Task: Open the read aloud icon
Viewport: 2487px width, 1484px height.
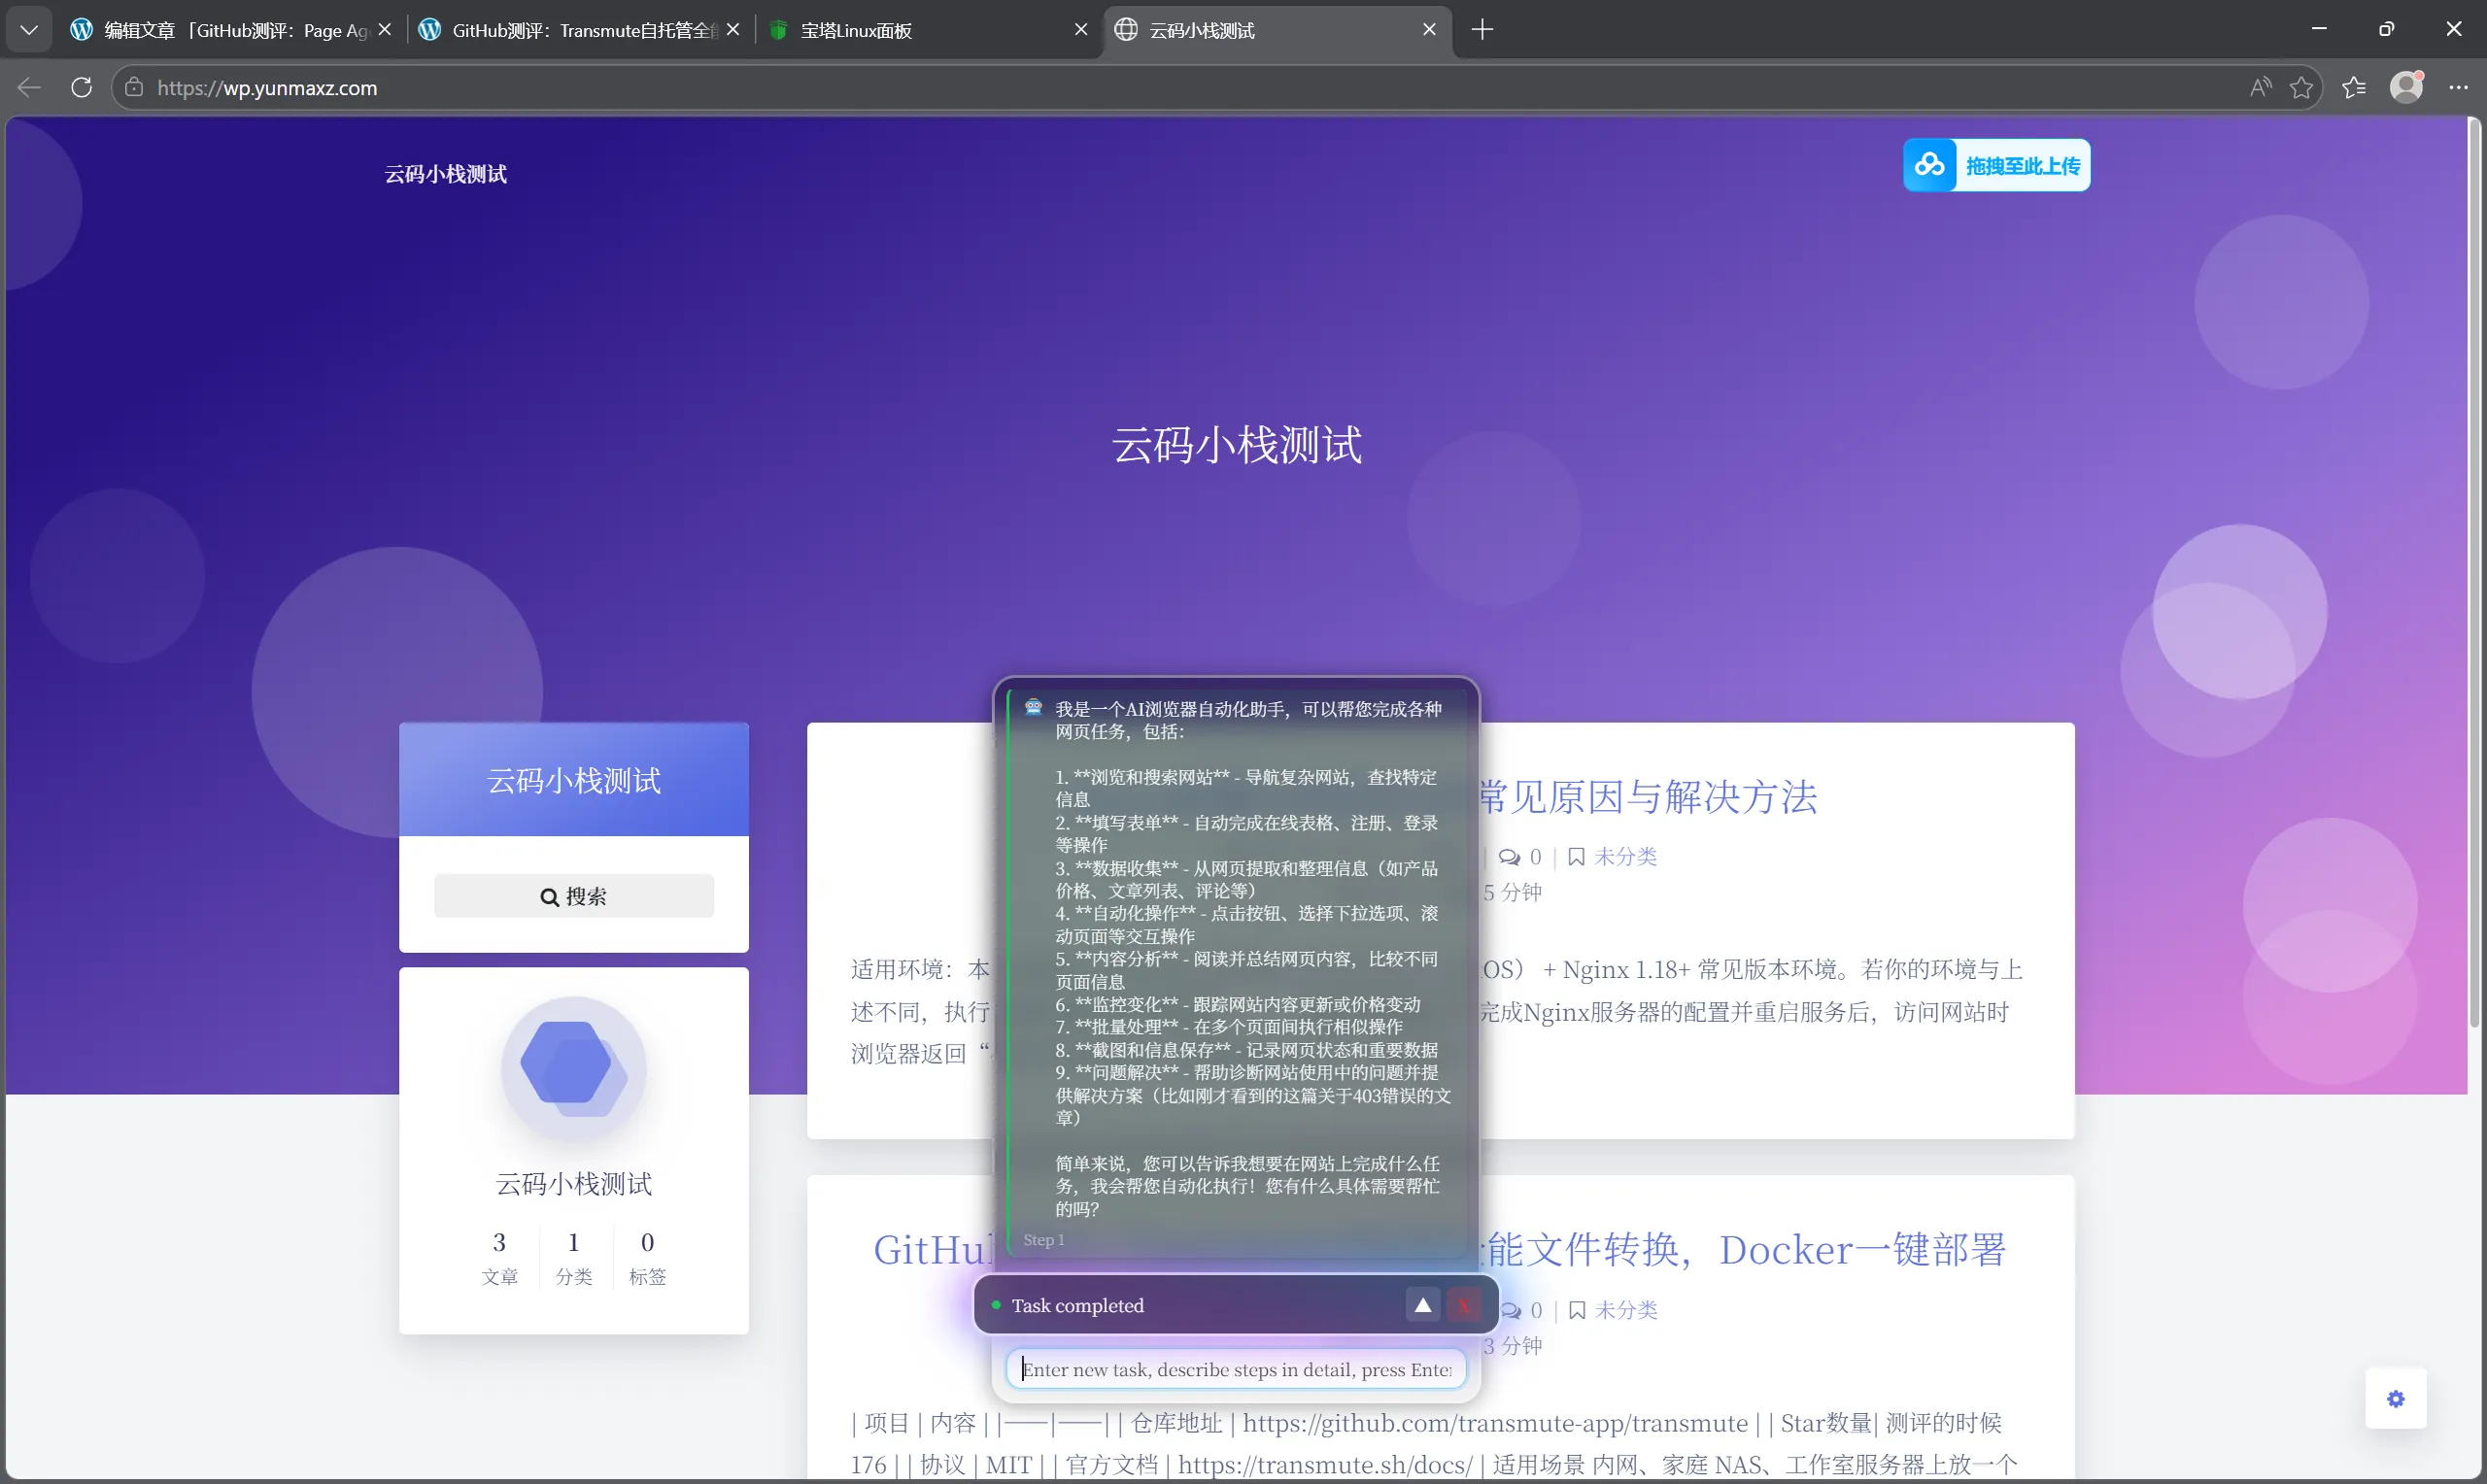Action: pyautogui.click(x=2260, y=88)
